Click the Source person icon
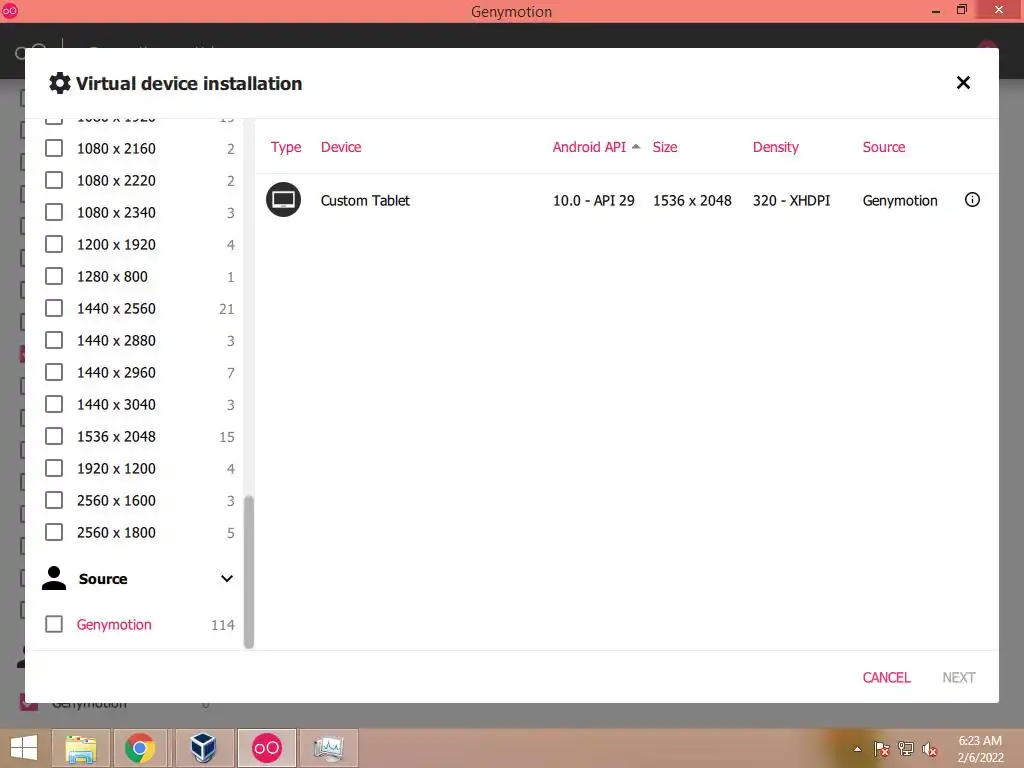 [54, 579]
